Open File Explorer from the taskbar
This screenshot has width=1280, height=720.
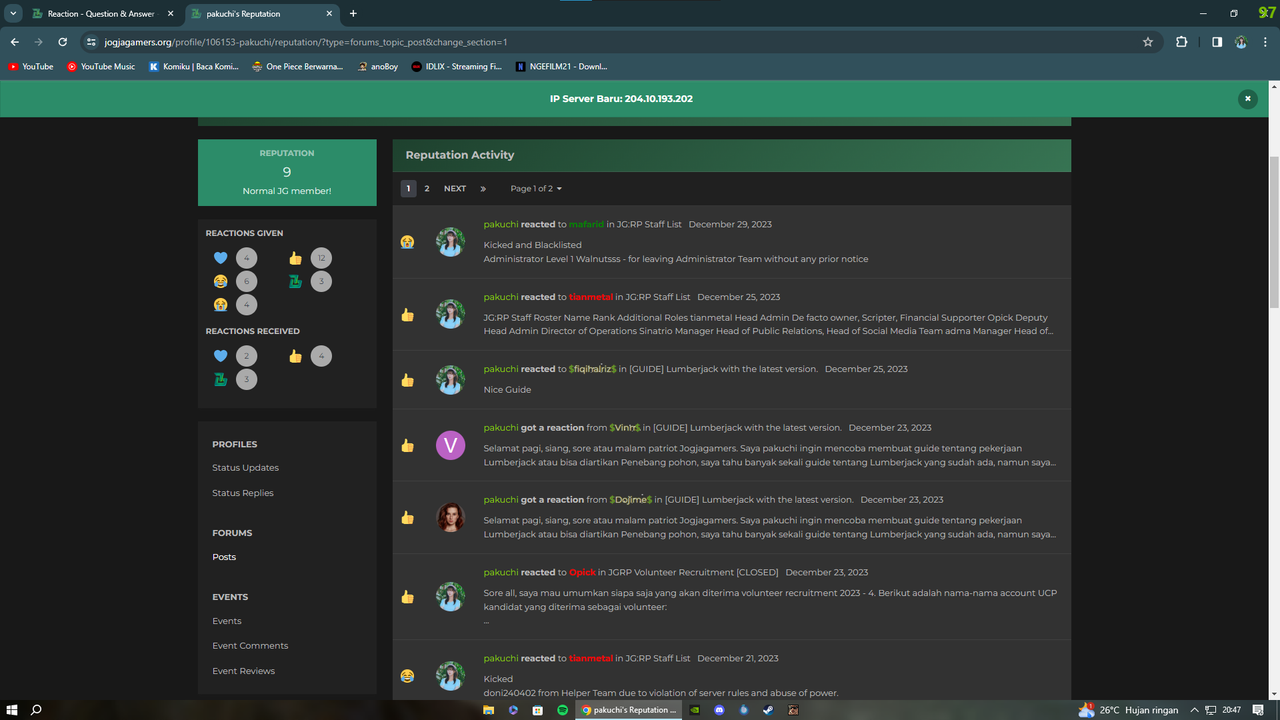click(488, 710)
